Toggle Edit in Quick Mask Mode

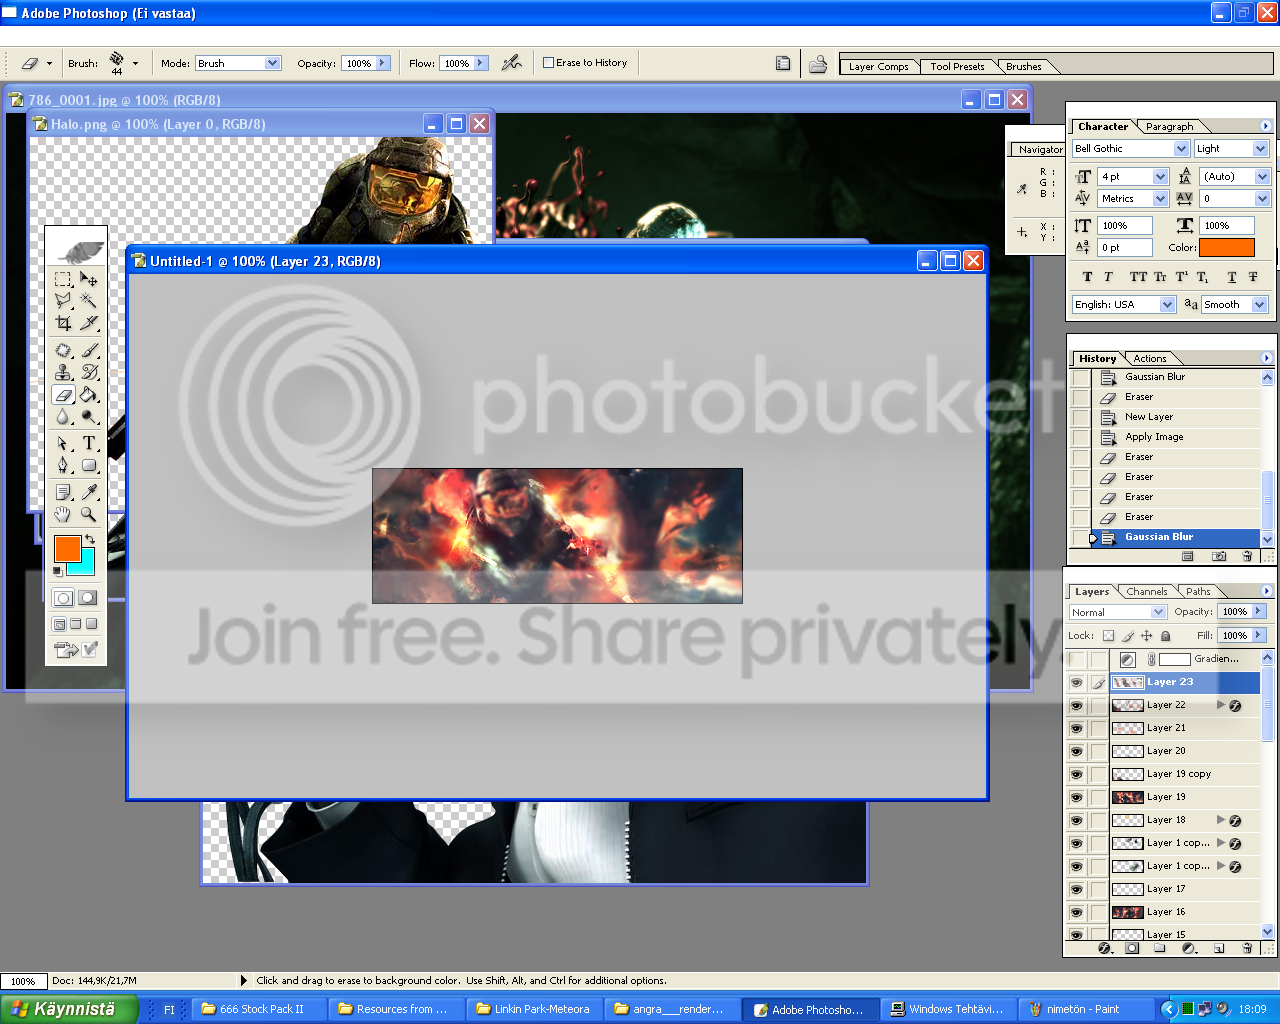88,598
